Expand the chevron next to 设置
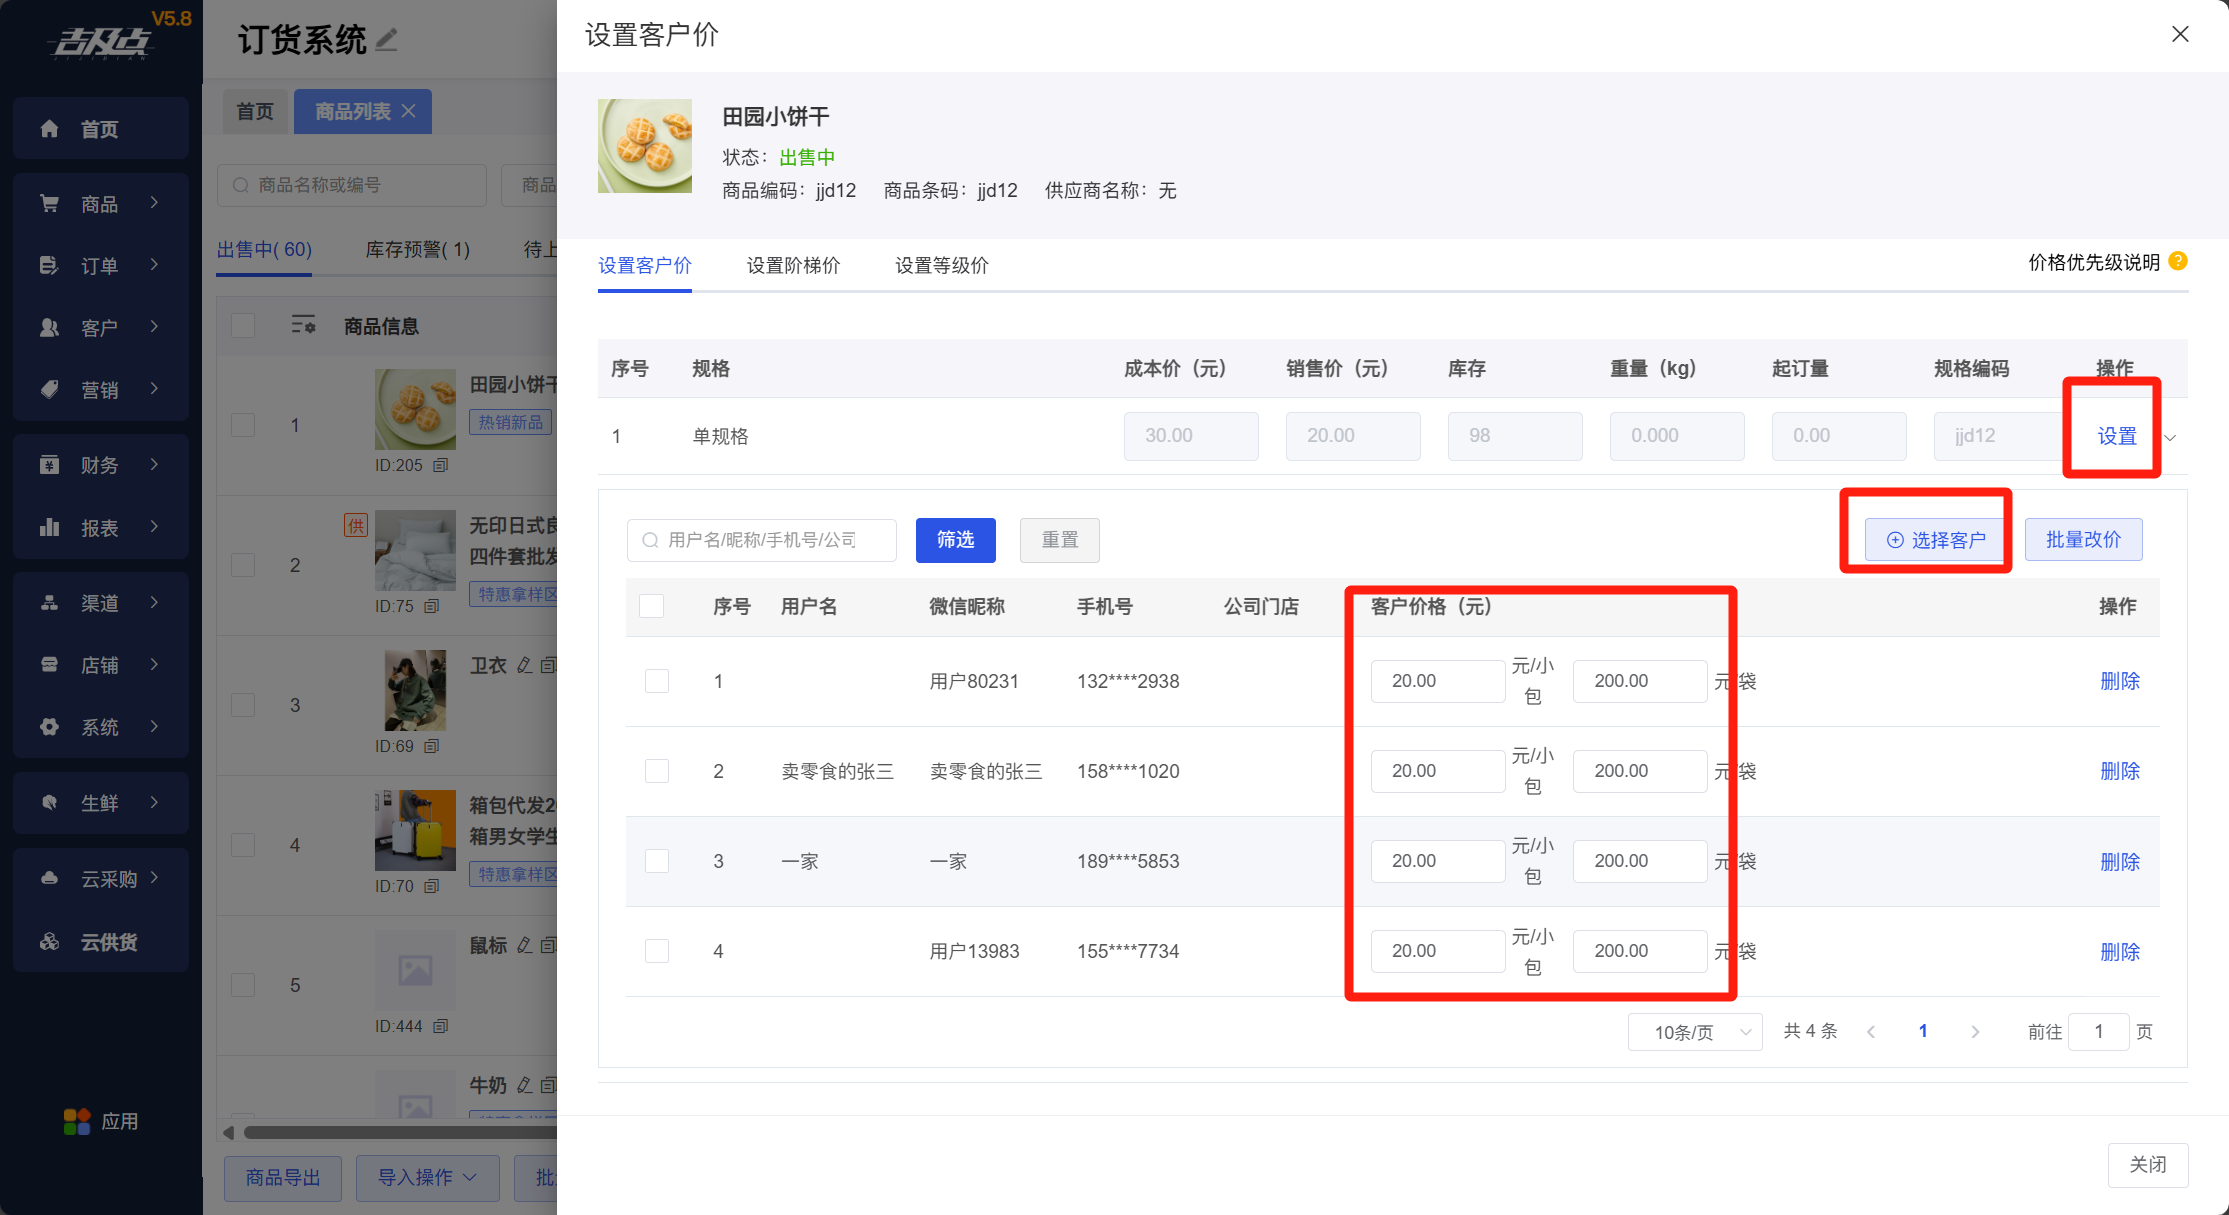Image resolution: width=2229 pixels, height=1215 pixels. 2170,438
